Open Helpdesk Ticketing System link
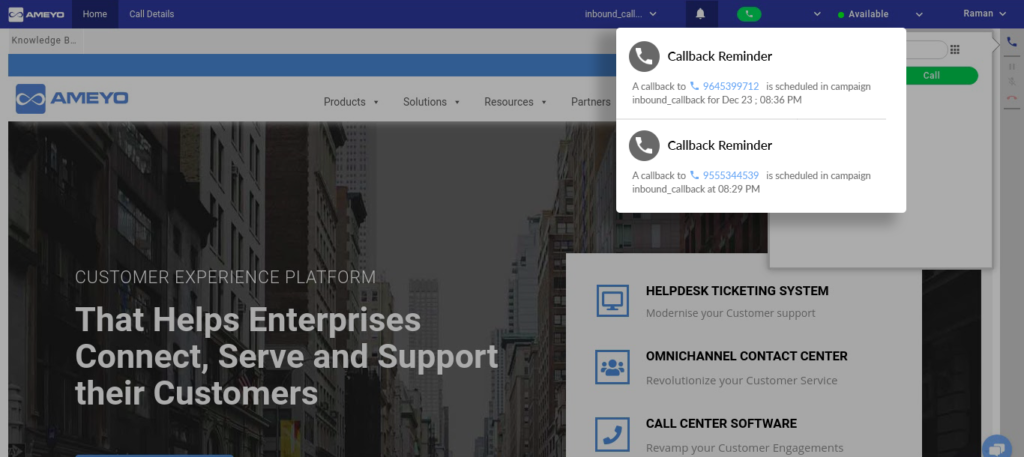Viewport: 1024px width, 457px height. click(x=737, y=291)
